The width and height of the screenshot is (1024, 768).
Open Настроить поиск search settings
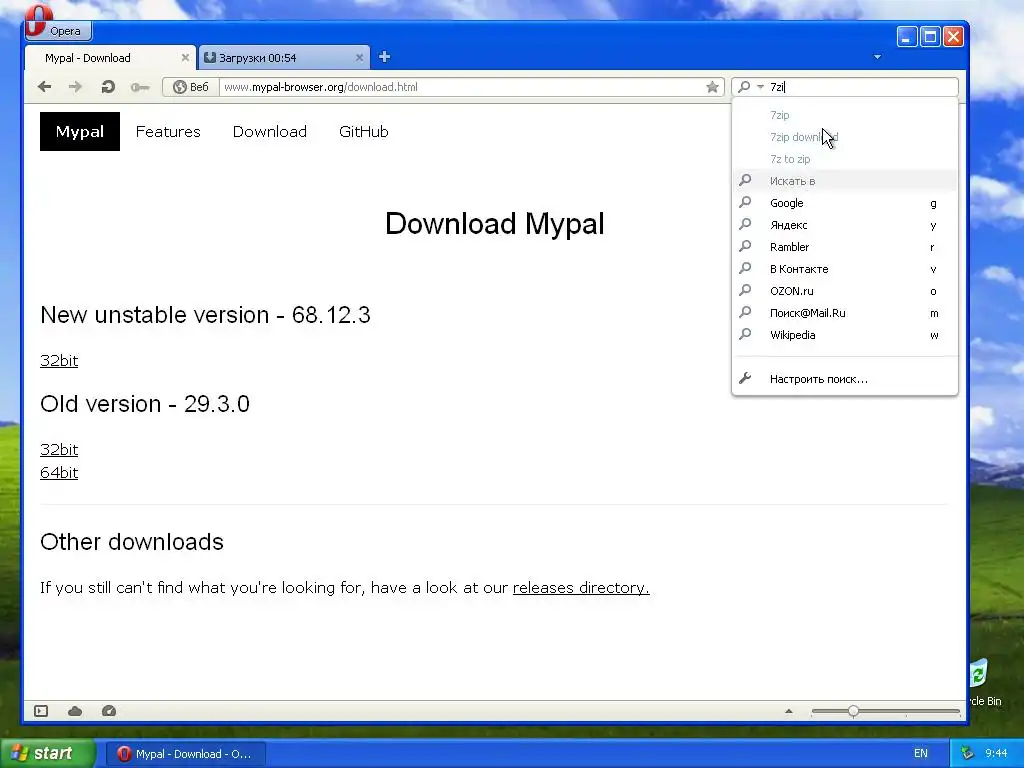[x=845, y=379]
